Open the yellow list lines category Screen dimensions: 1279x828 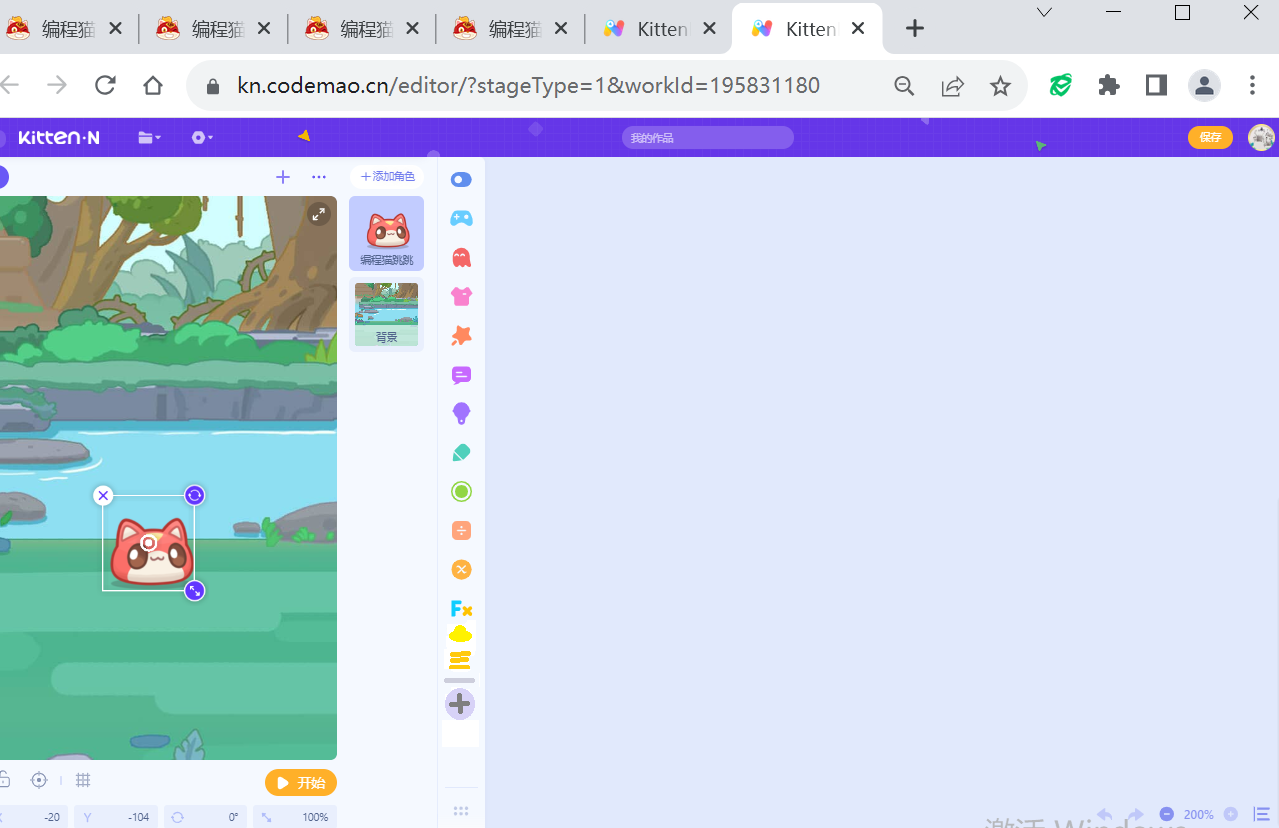(460, 659)
